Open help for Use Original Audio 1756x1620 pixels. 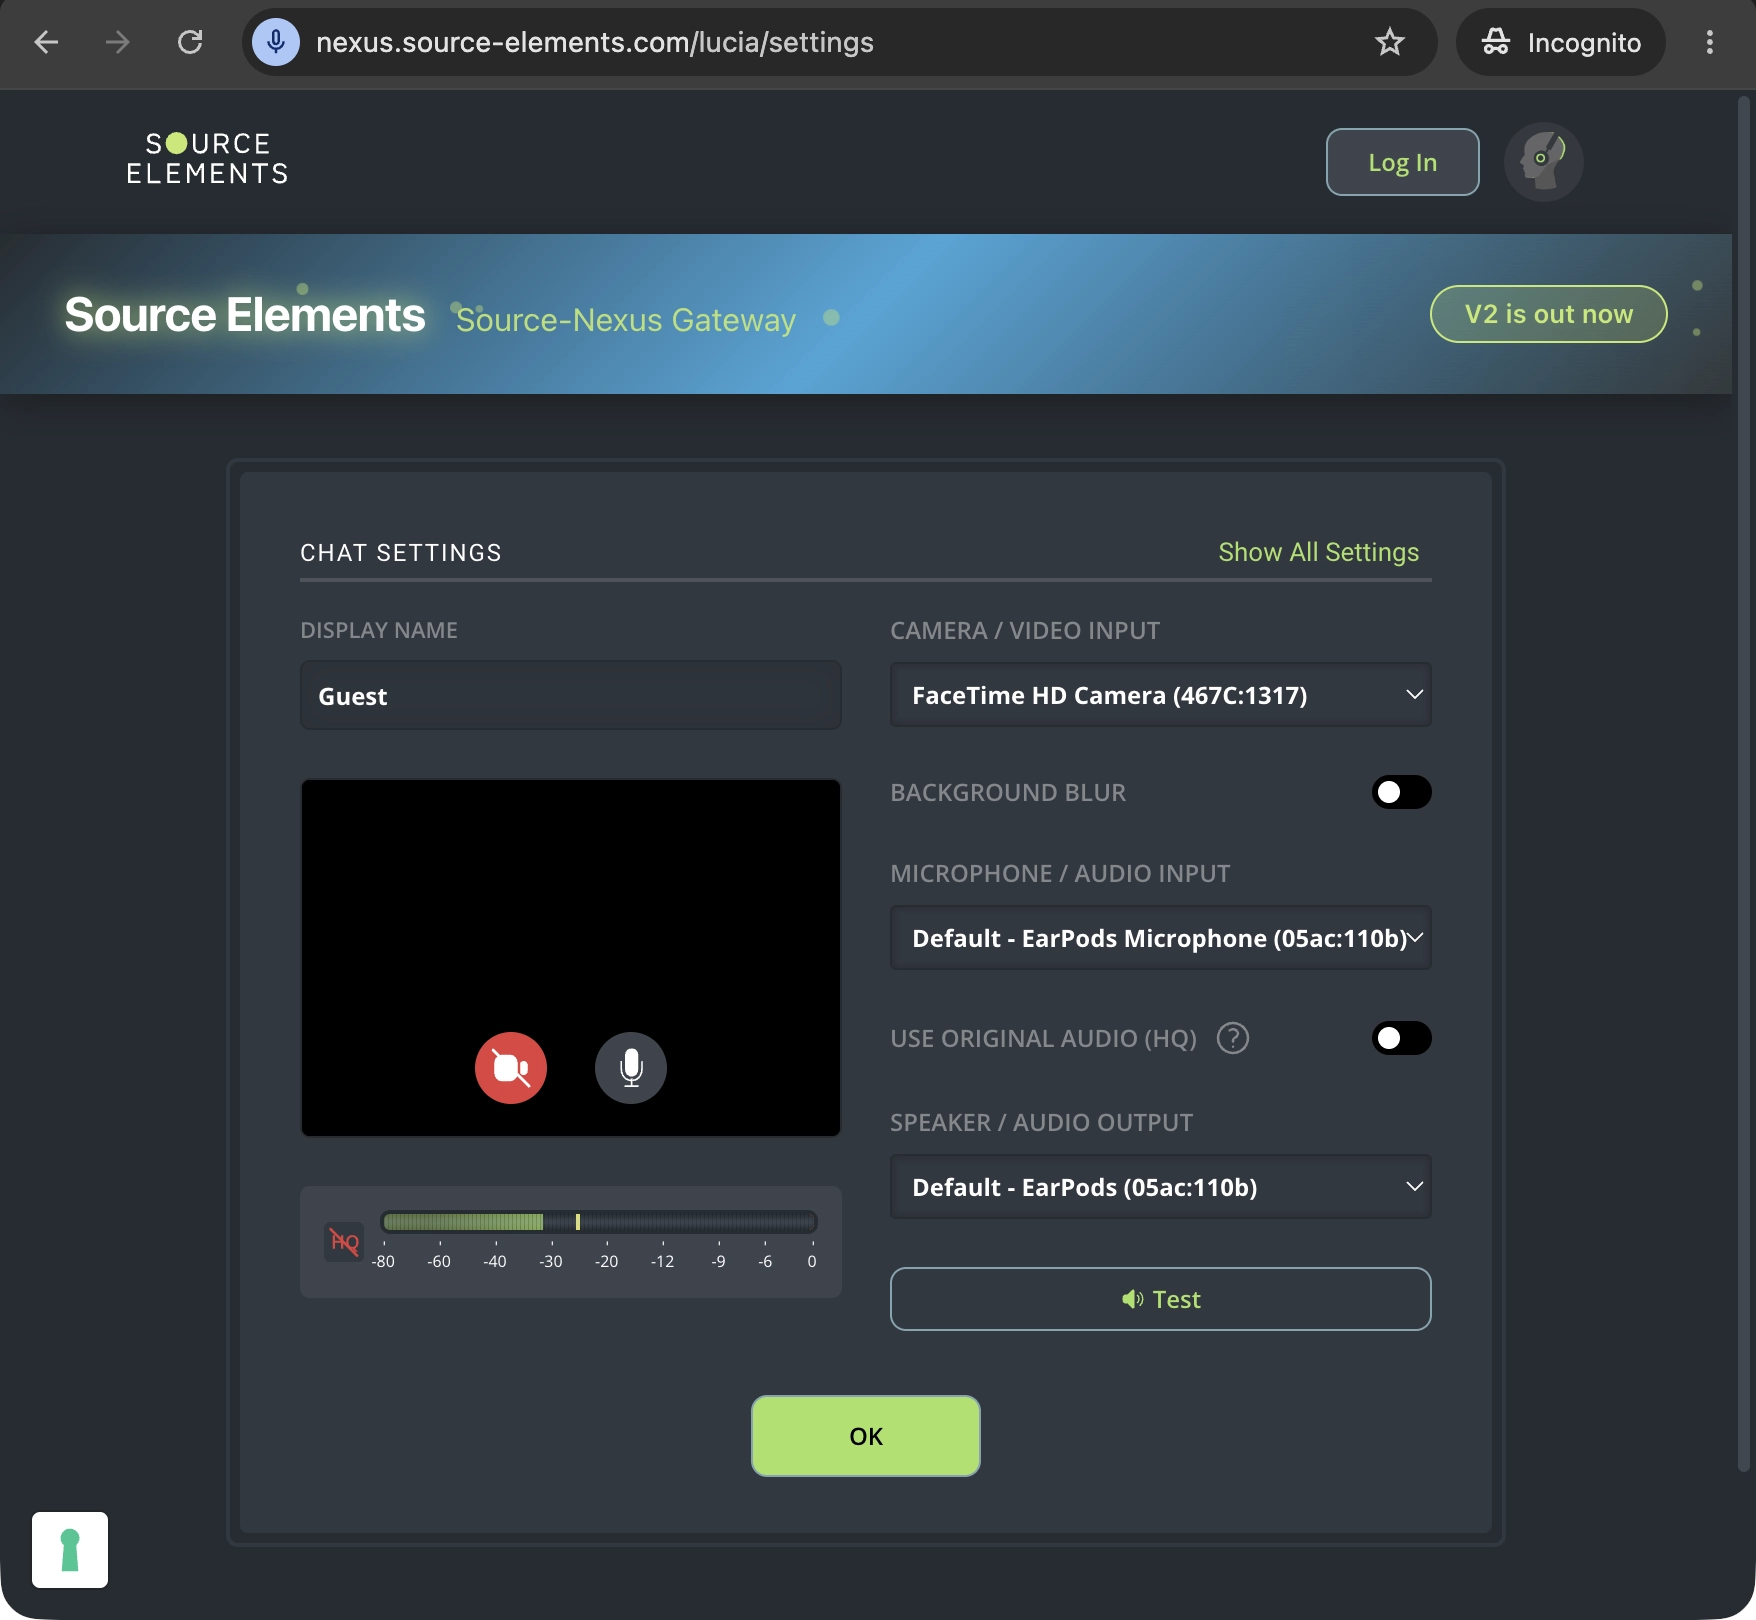click(1233, 1038)
